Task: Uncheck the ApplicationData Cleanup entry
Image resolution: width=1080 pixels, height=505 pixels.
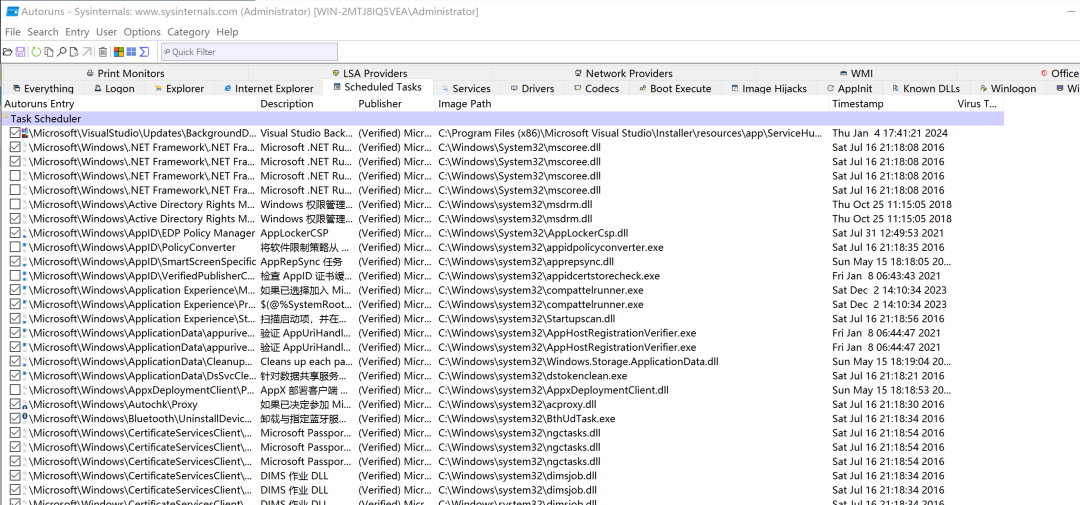Action: (15, 361)
